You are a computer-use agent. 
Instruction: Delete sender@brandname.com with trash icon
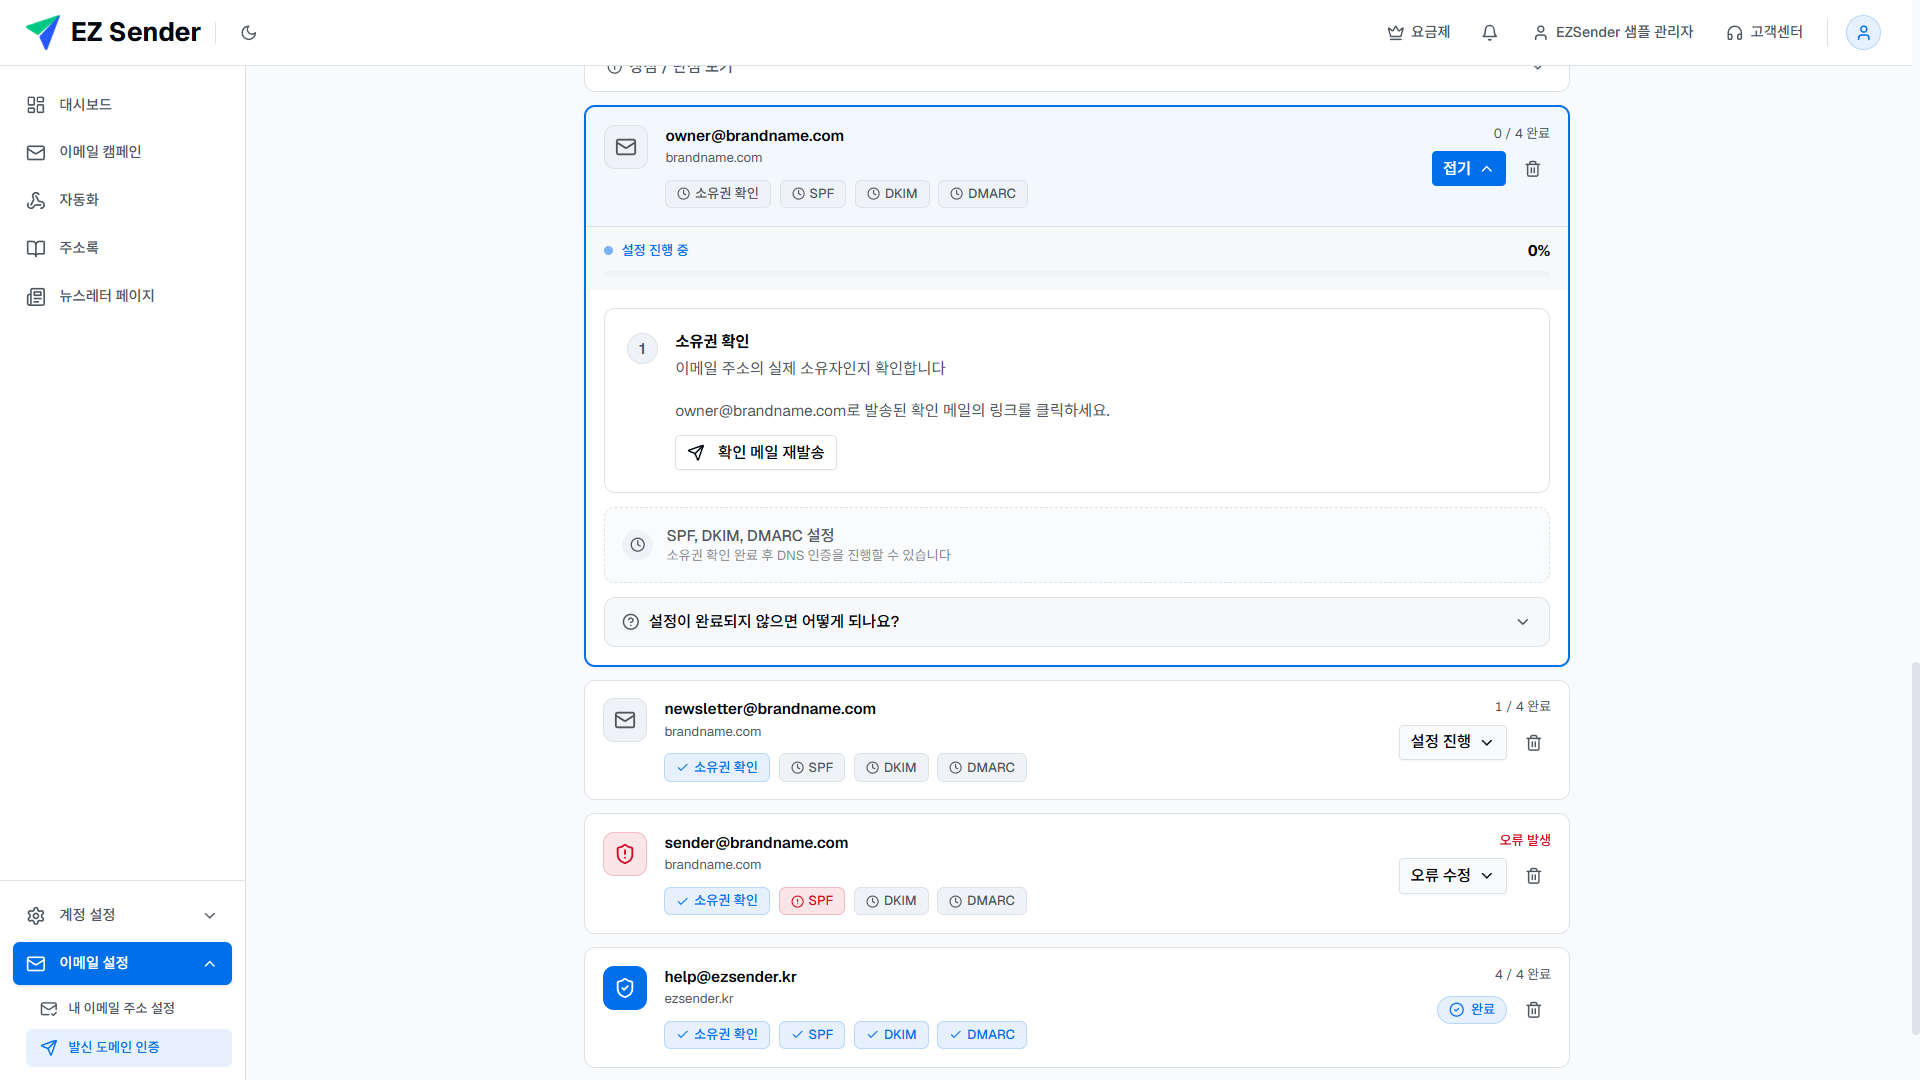pyautogui.click(x=1534, y=876)
